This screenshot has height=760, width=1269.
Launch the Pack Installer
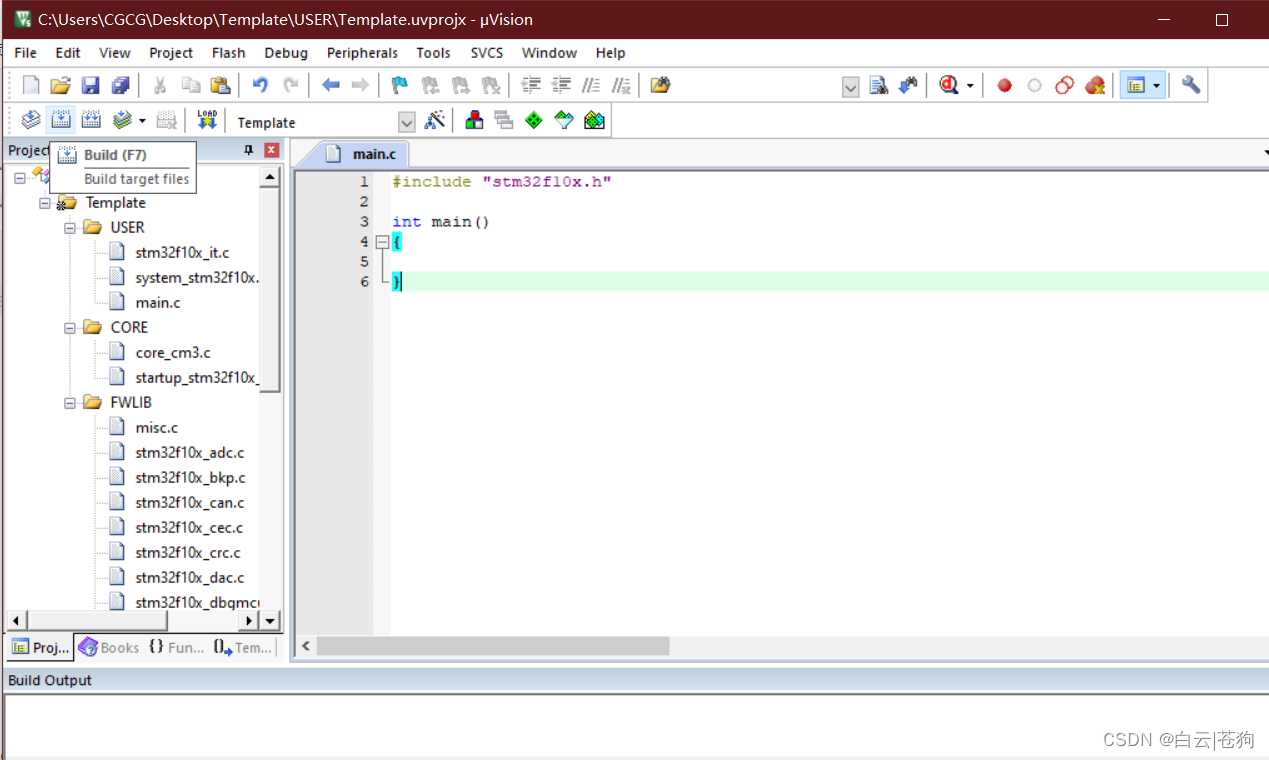coord(594,120)
